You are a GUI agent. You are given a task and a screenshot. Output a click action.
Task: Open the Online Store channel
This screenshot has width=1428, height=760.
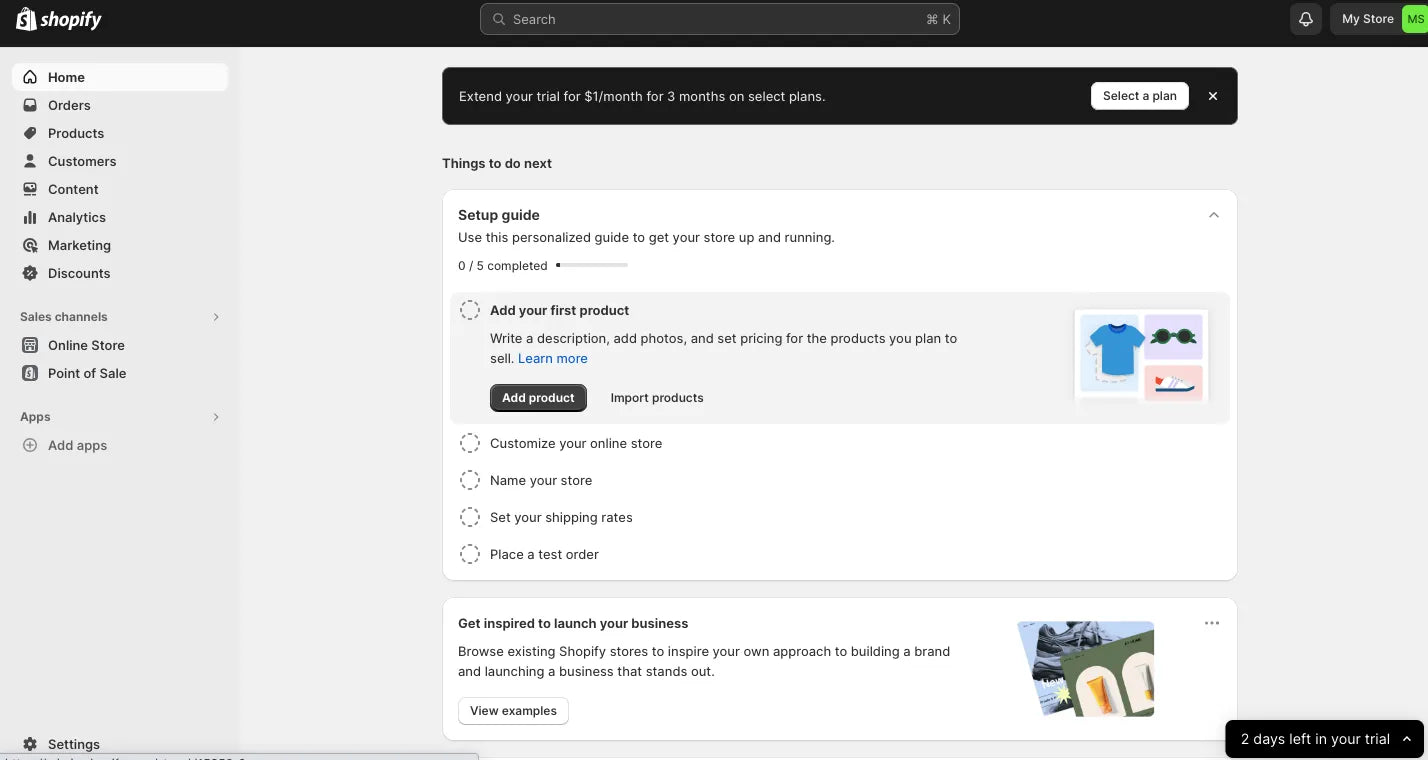pyautogui.click(x=86, y=345)
